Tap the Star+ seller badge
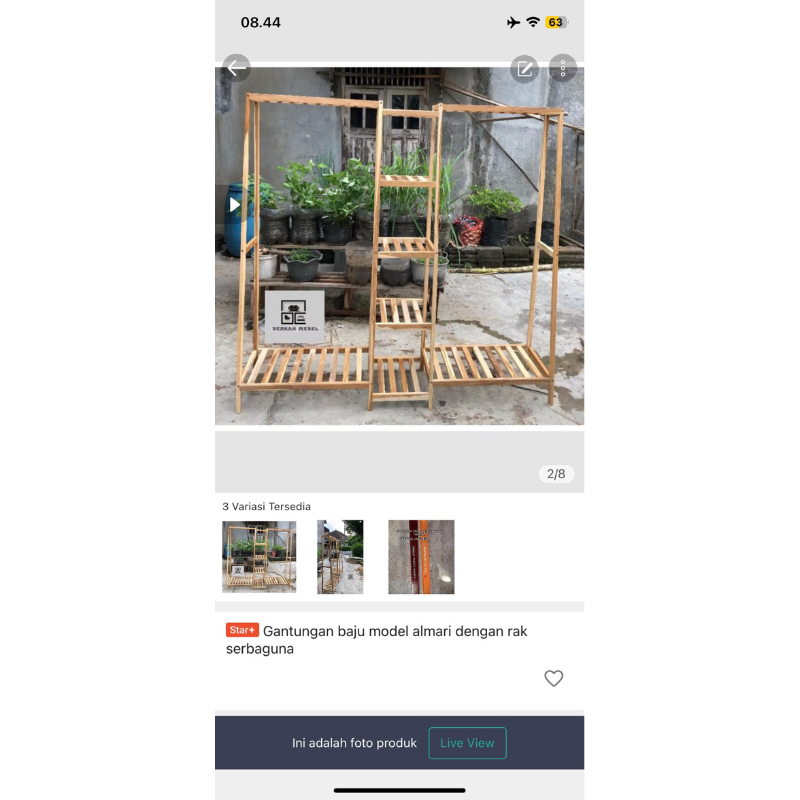Image resolution: width=800 pixels, height=800 pixels. 242,630
